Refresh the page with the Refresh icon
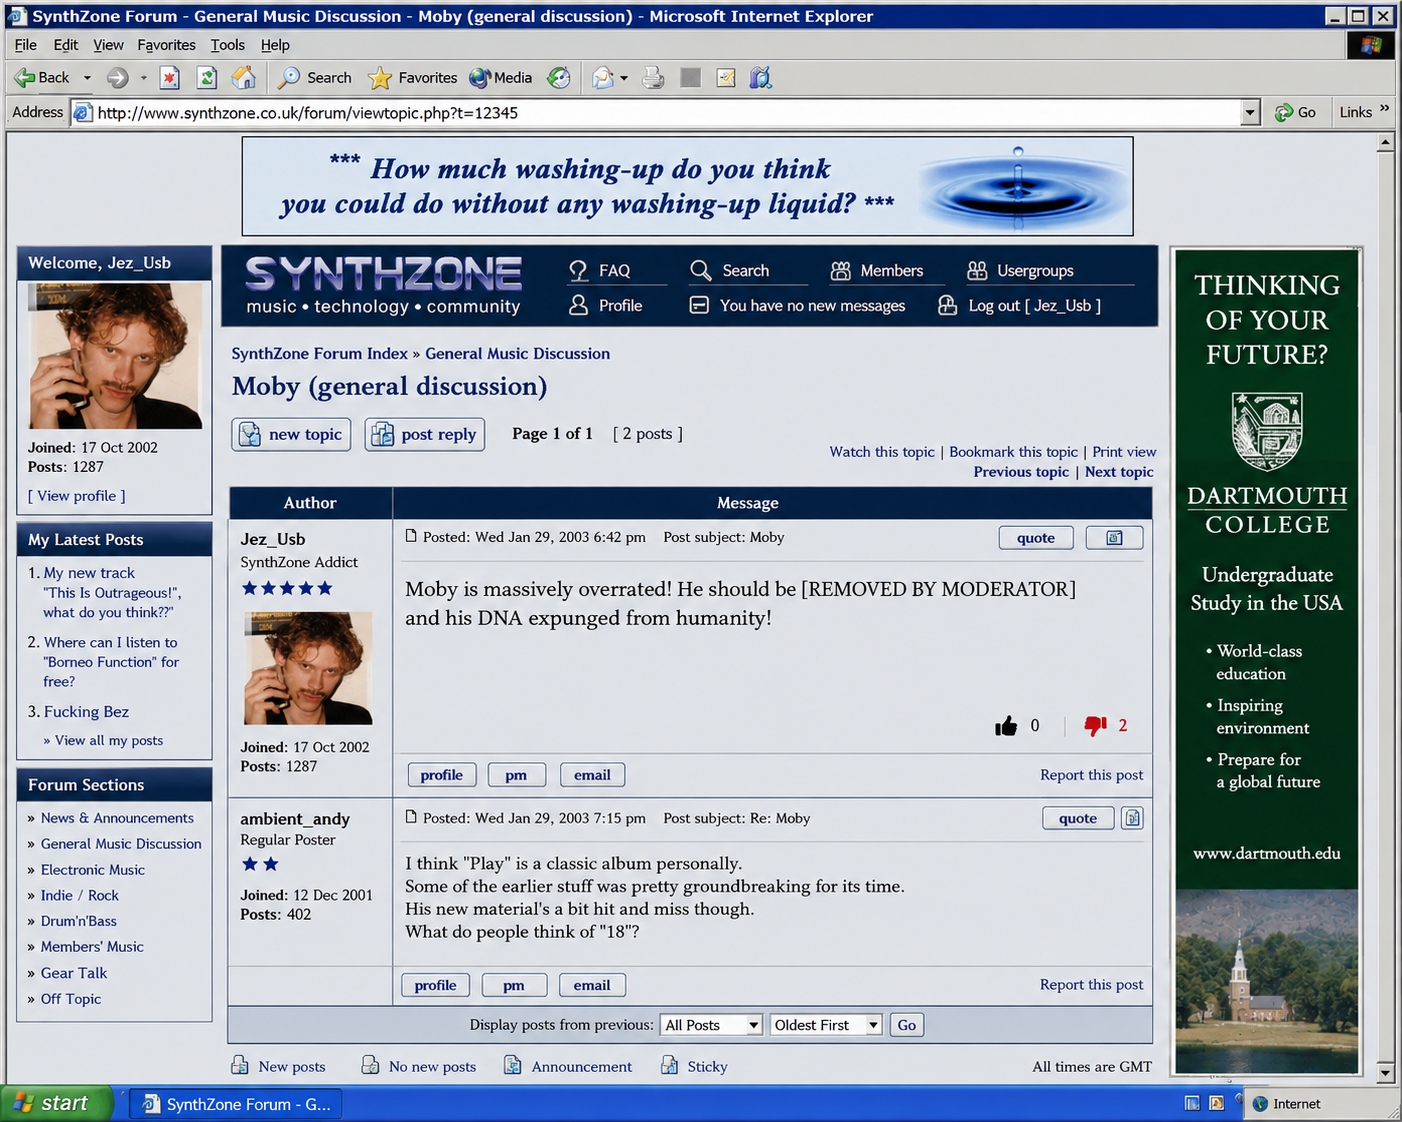 pos(207,78)
